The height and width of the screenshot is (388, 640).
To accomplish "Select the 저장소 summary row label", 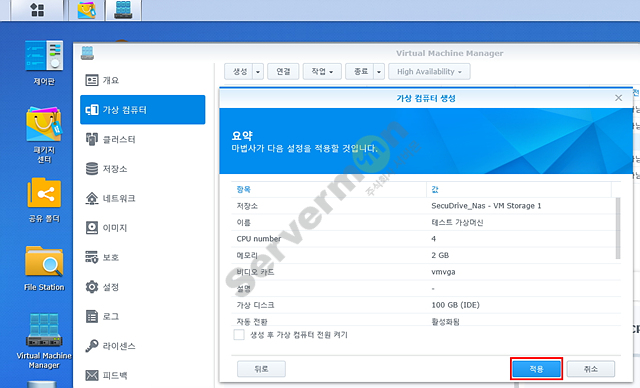I will (247, 206).
